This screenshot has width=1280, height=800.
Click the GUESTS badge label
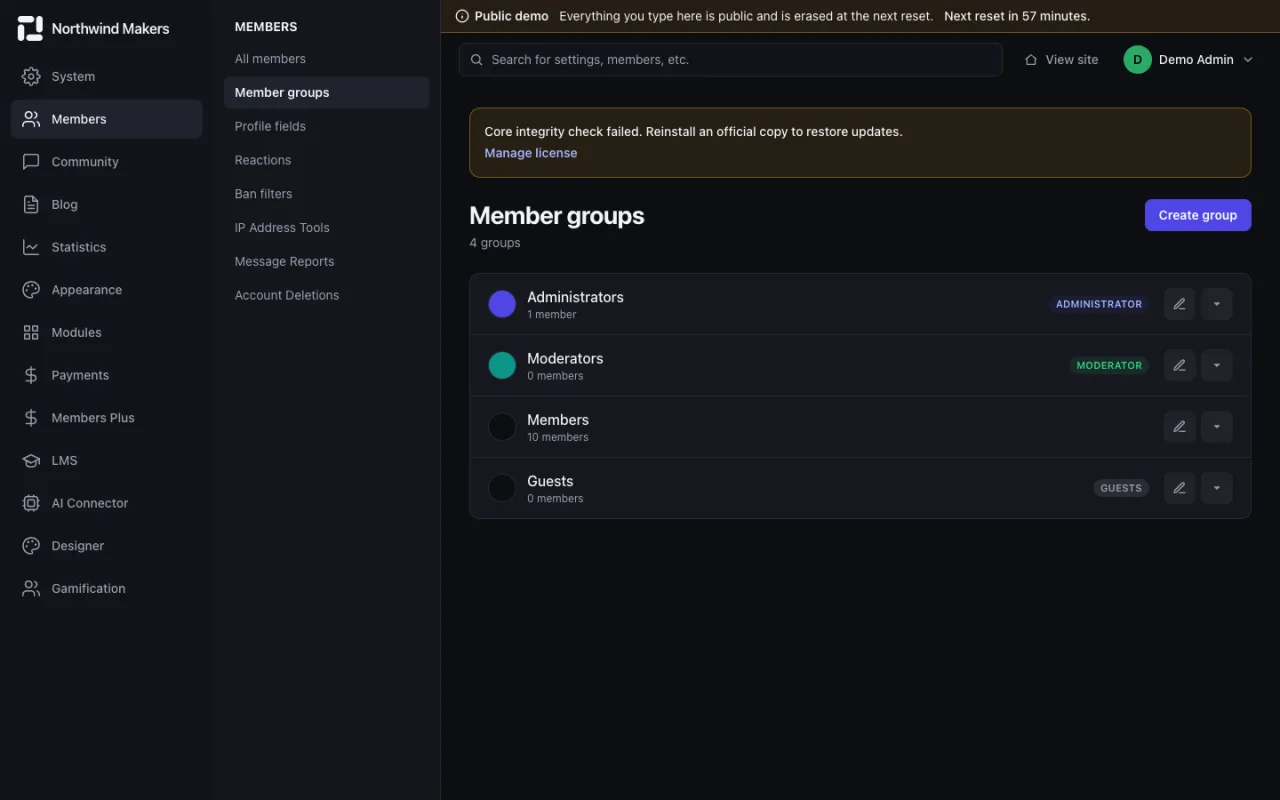pyautogui.click(x=1121, y=488)
